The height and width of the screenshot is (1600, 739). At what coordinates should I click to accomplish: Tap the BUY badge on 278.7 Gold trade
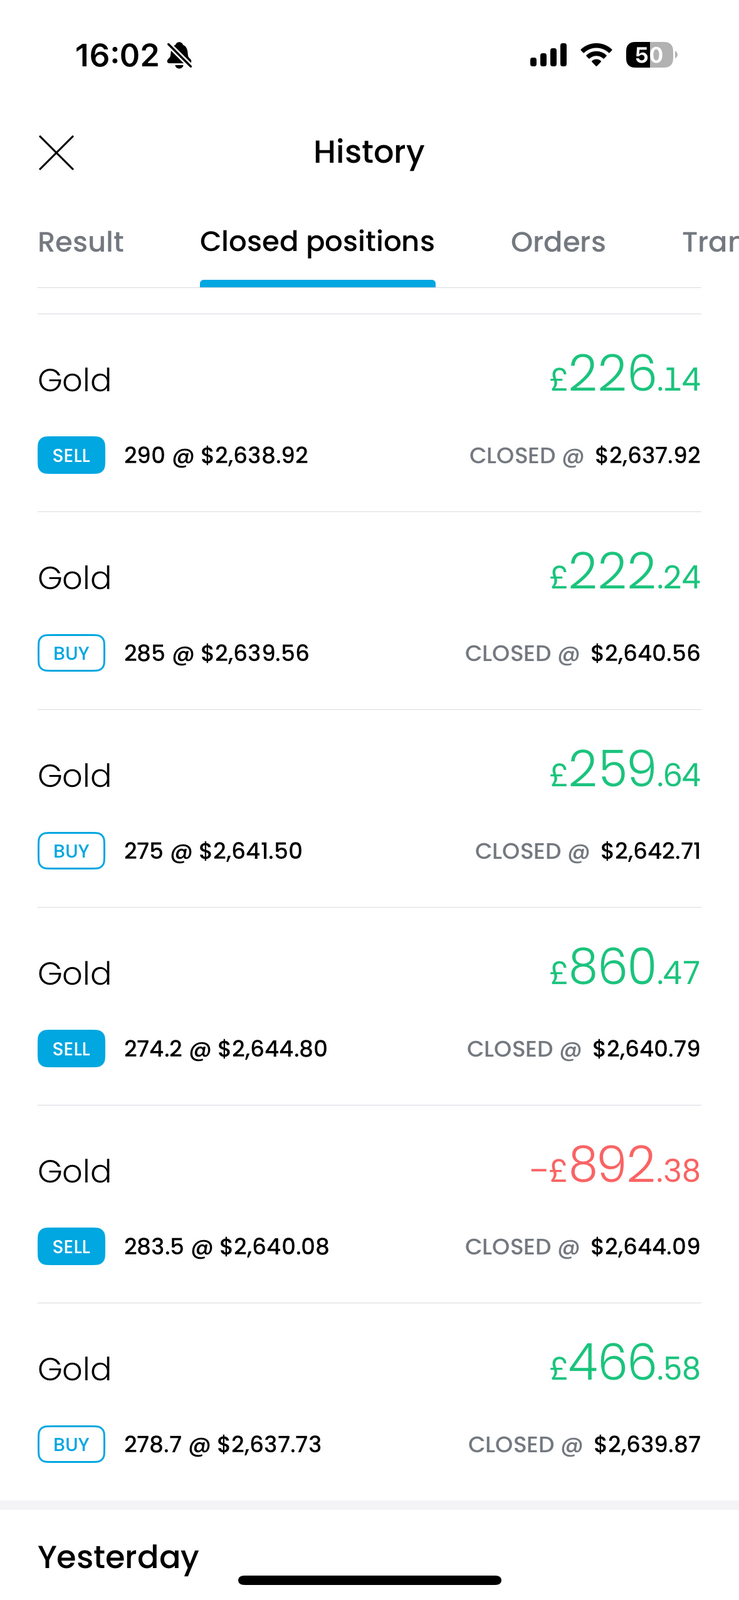point(71,1445)
